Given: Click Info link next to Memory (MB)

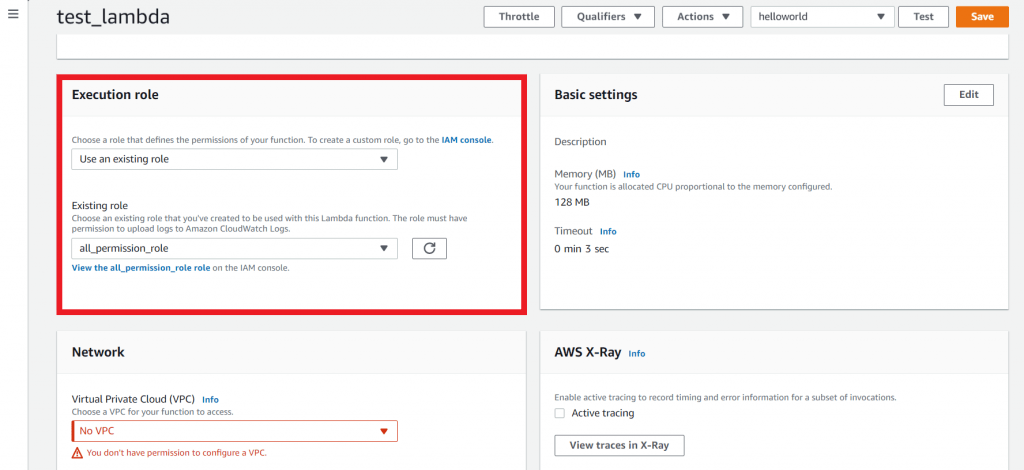Looking at the screenshot, I should pyautogui.click(x=631, y=174).
